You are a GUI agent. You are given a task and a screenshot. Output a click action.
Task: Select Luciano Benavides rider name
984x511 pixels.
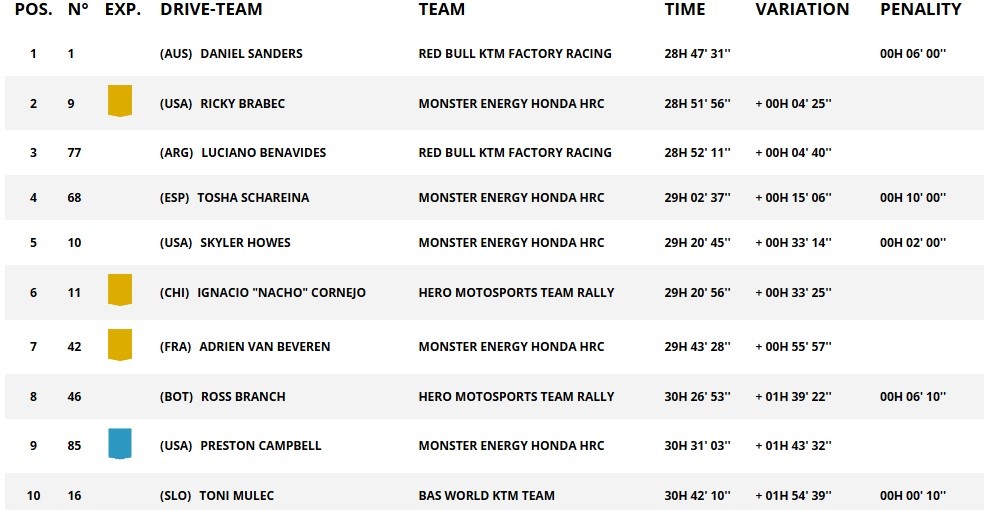(263, 153)
